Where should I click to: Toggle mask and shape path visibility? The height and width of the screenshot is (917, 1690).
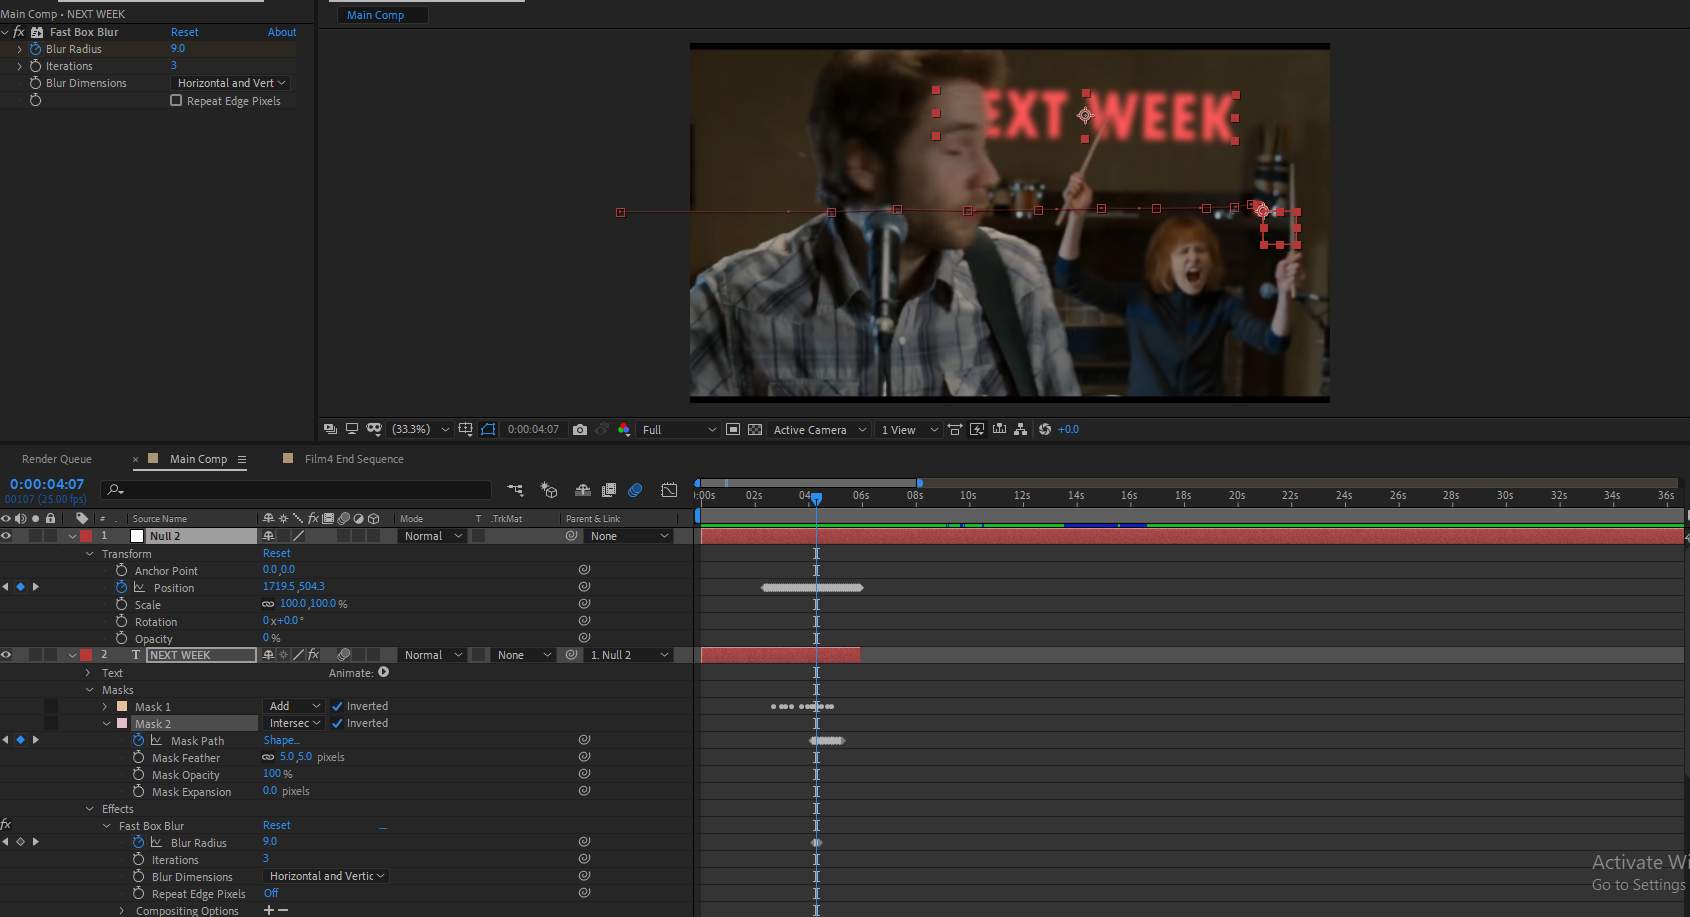[x=488, y=429]
